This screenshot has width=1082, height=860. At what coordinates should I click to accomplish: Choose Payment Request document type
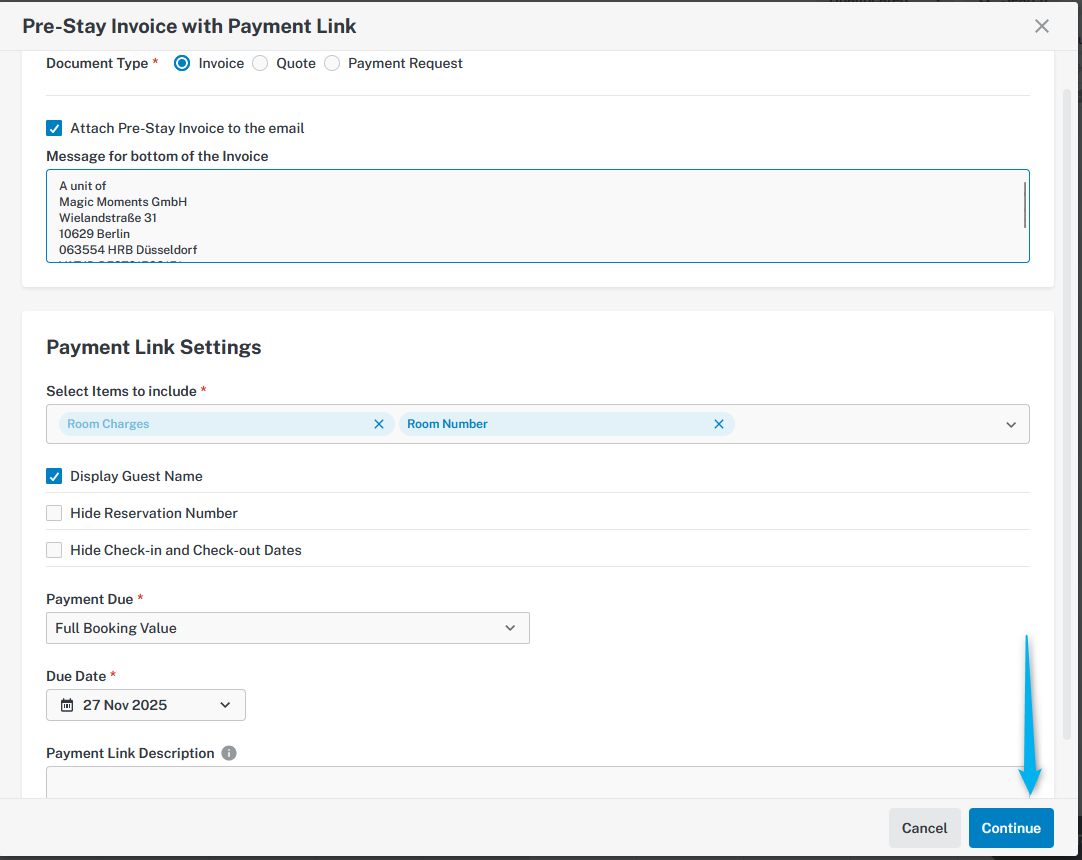click(x=332, y=63)
